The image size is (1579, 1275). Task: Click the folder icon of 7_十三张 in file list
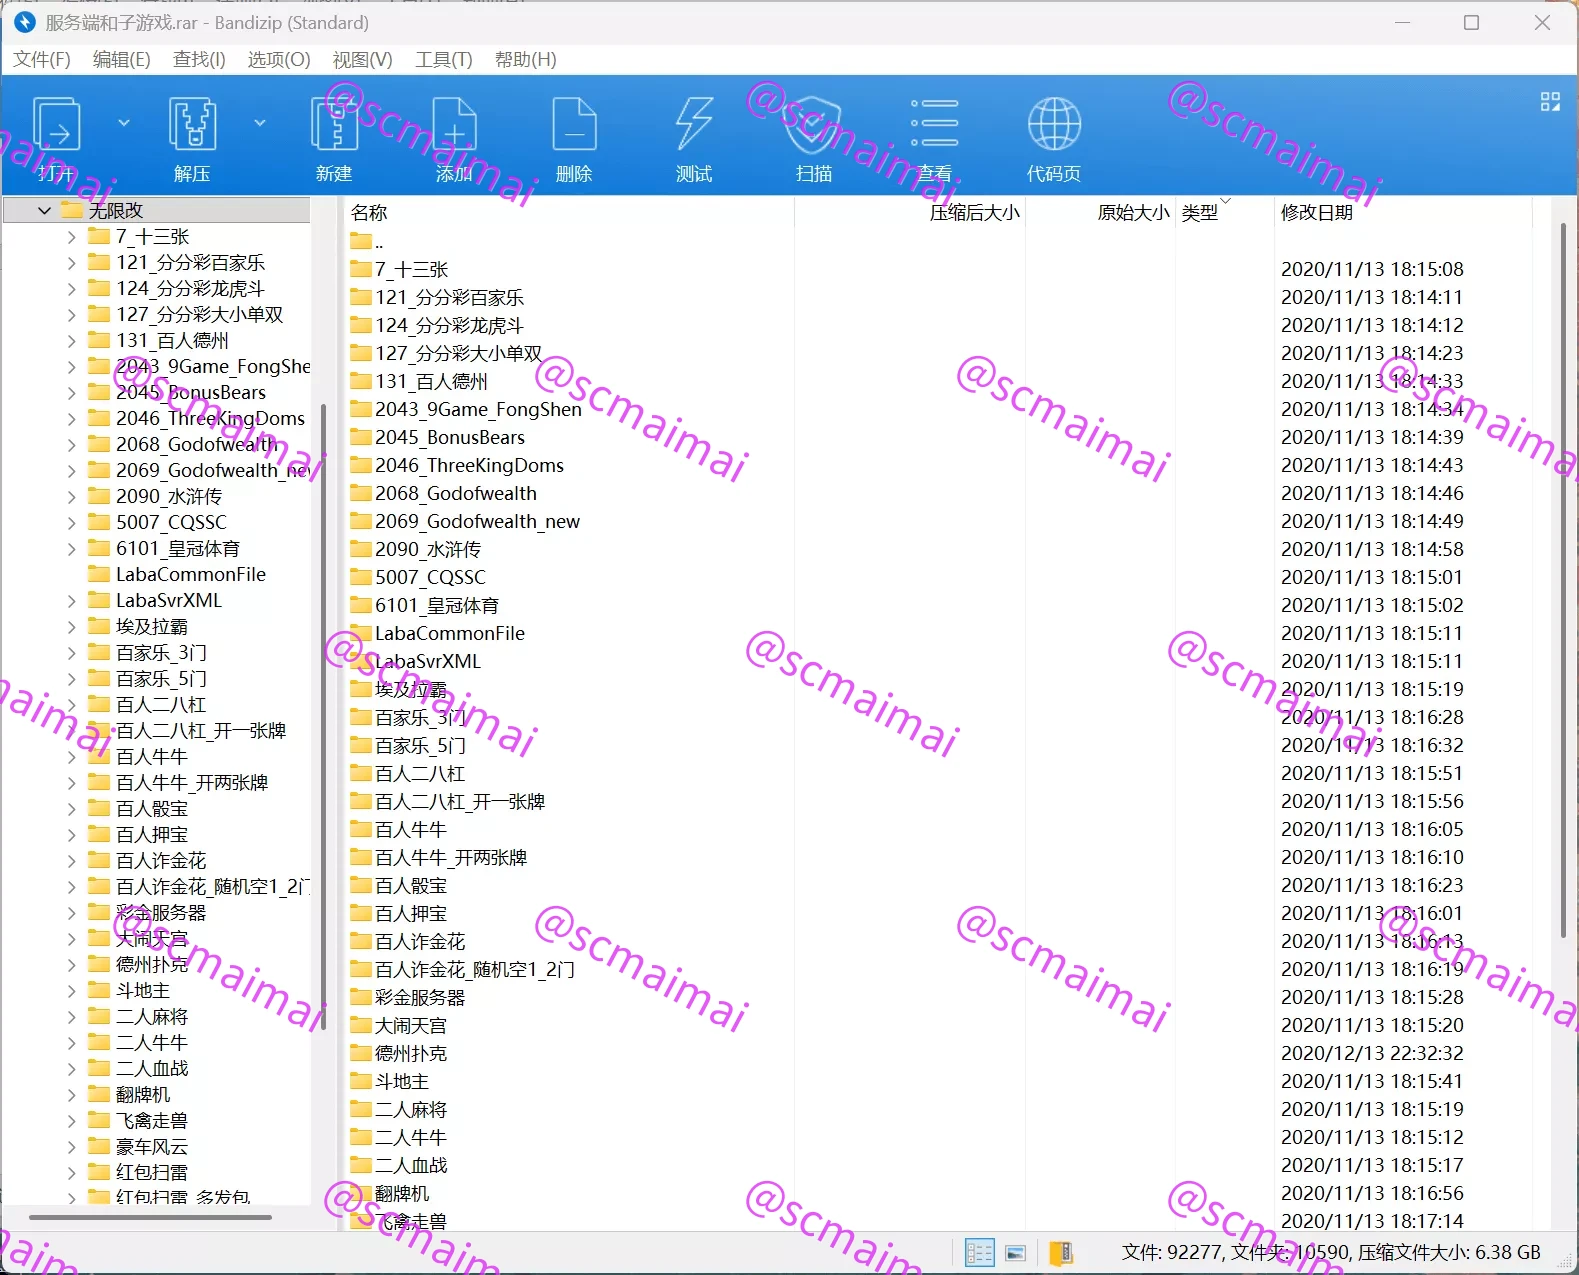pyautogui.click(x=361, y=269)
